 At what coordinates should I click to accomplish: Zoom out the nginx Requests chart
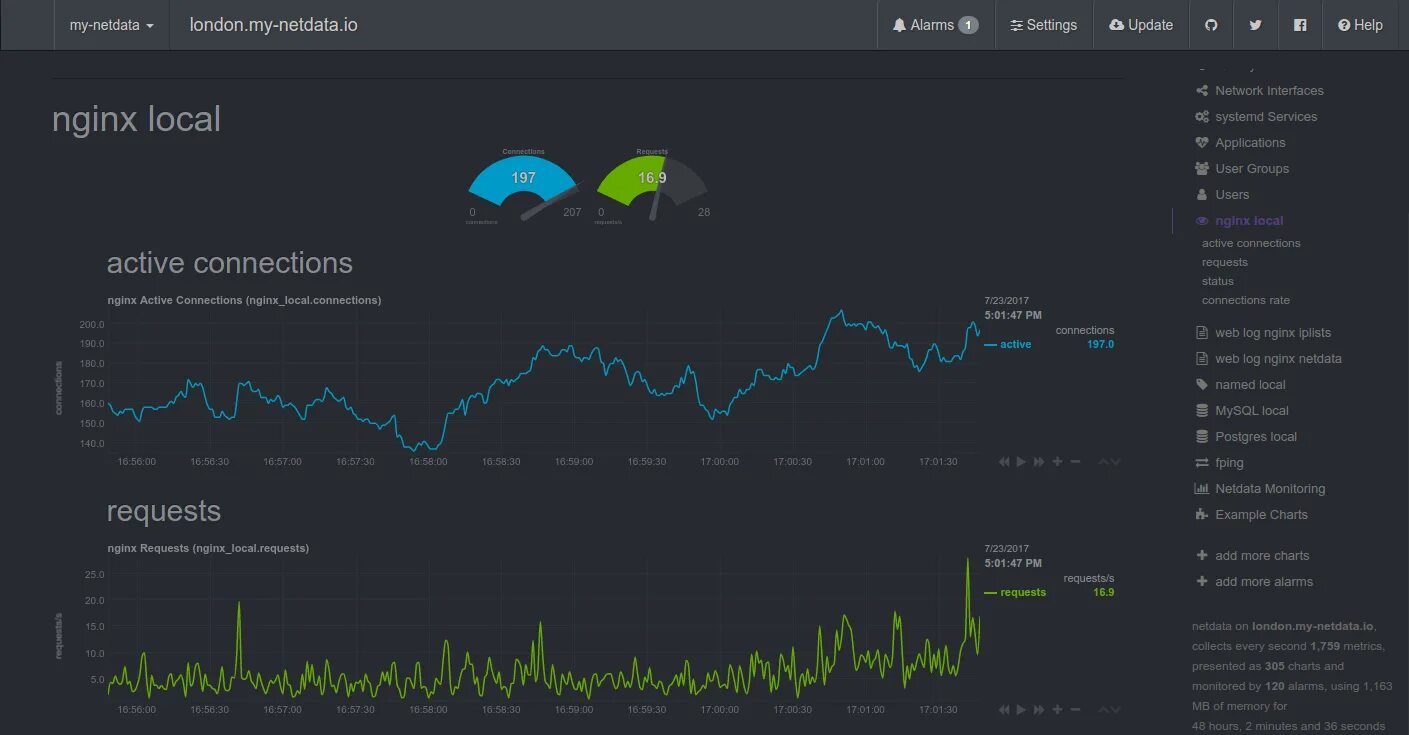click(x=1075, y=709)
